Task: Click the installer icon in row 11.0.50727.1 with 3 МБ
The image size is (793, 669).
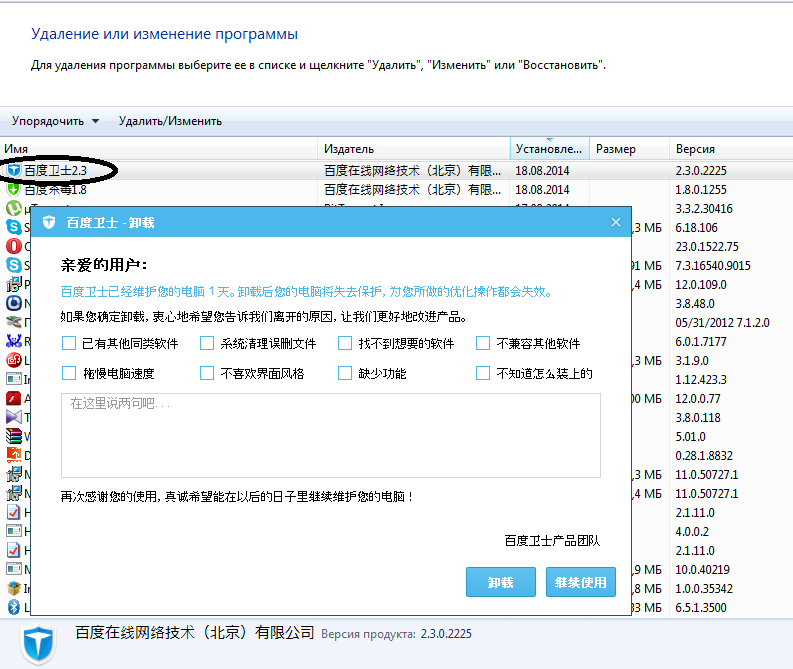Action: [14, 474]
